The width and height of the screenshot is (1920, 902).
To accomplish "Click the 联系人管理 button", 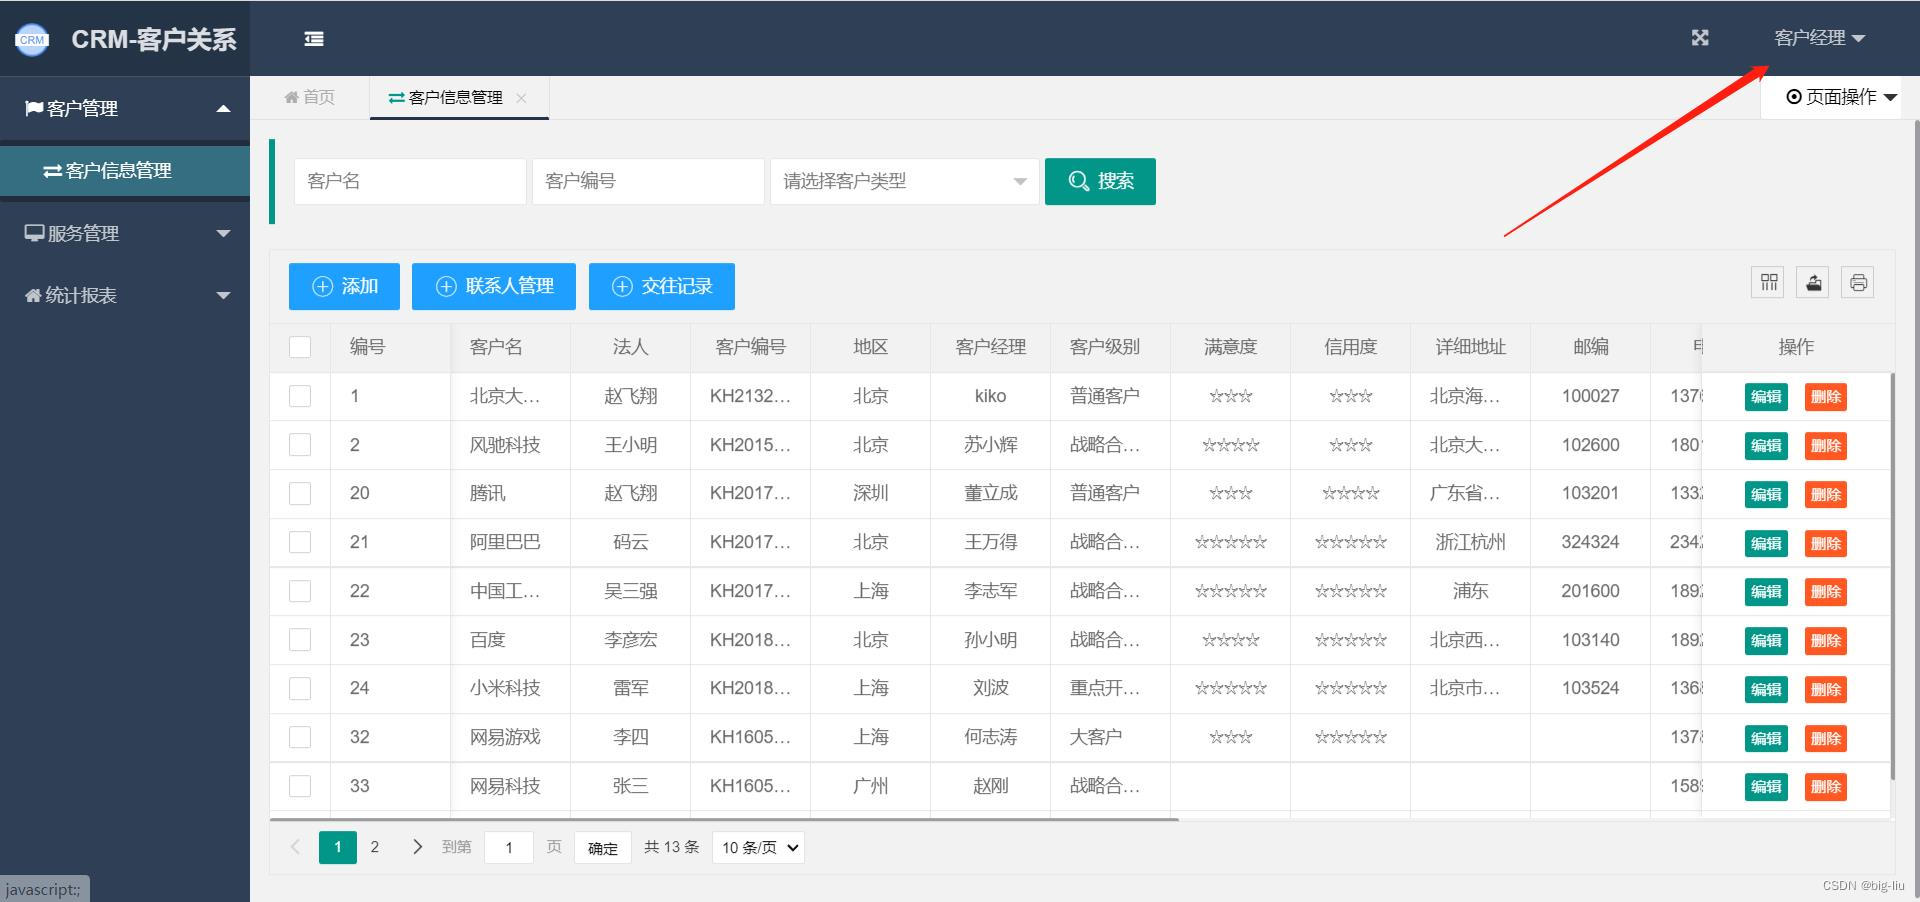I will 494,286.
